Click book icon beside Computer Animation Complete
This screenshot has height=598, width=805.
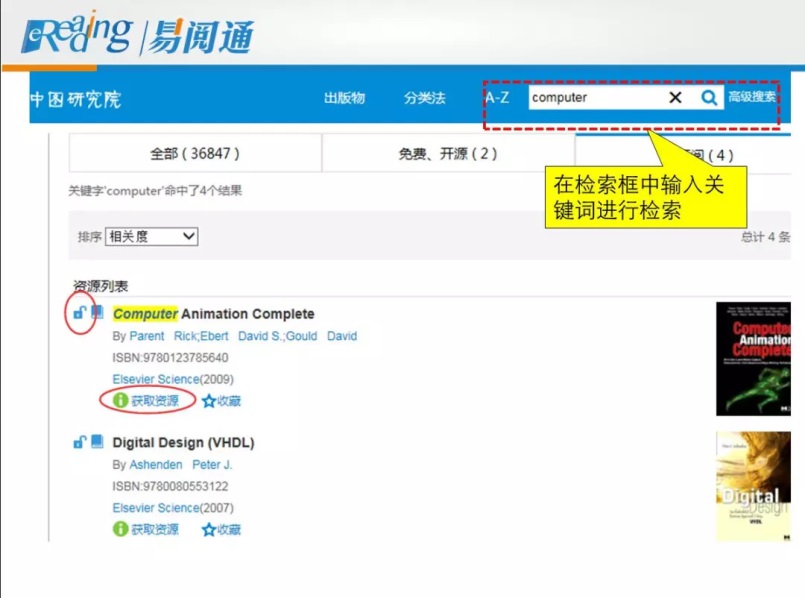pos(97,313)
